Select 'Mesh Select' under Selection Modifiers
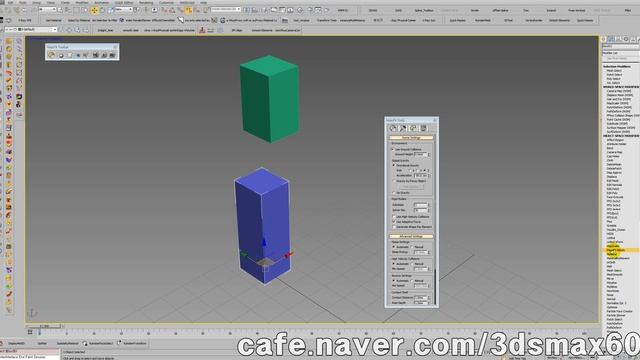 (614, 71)
